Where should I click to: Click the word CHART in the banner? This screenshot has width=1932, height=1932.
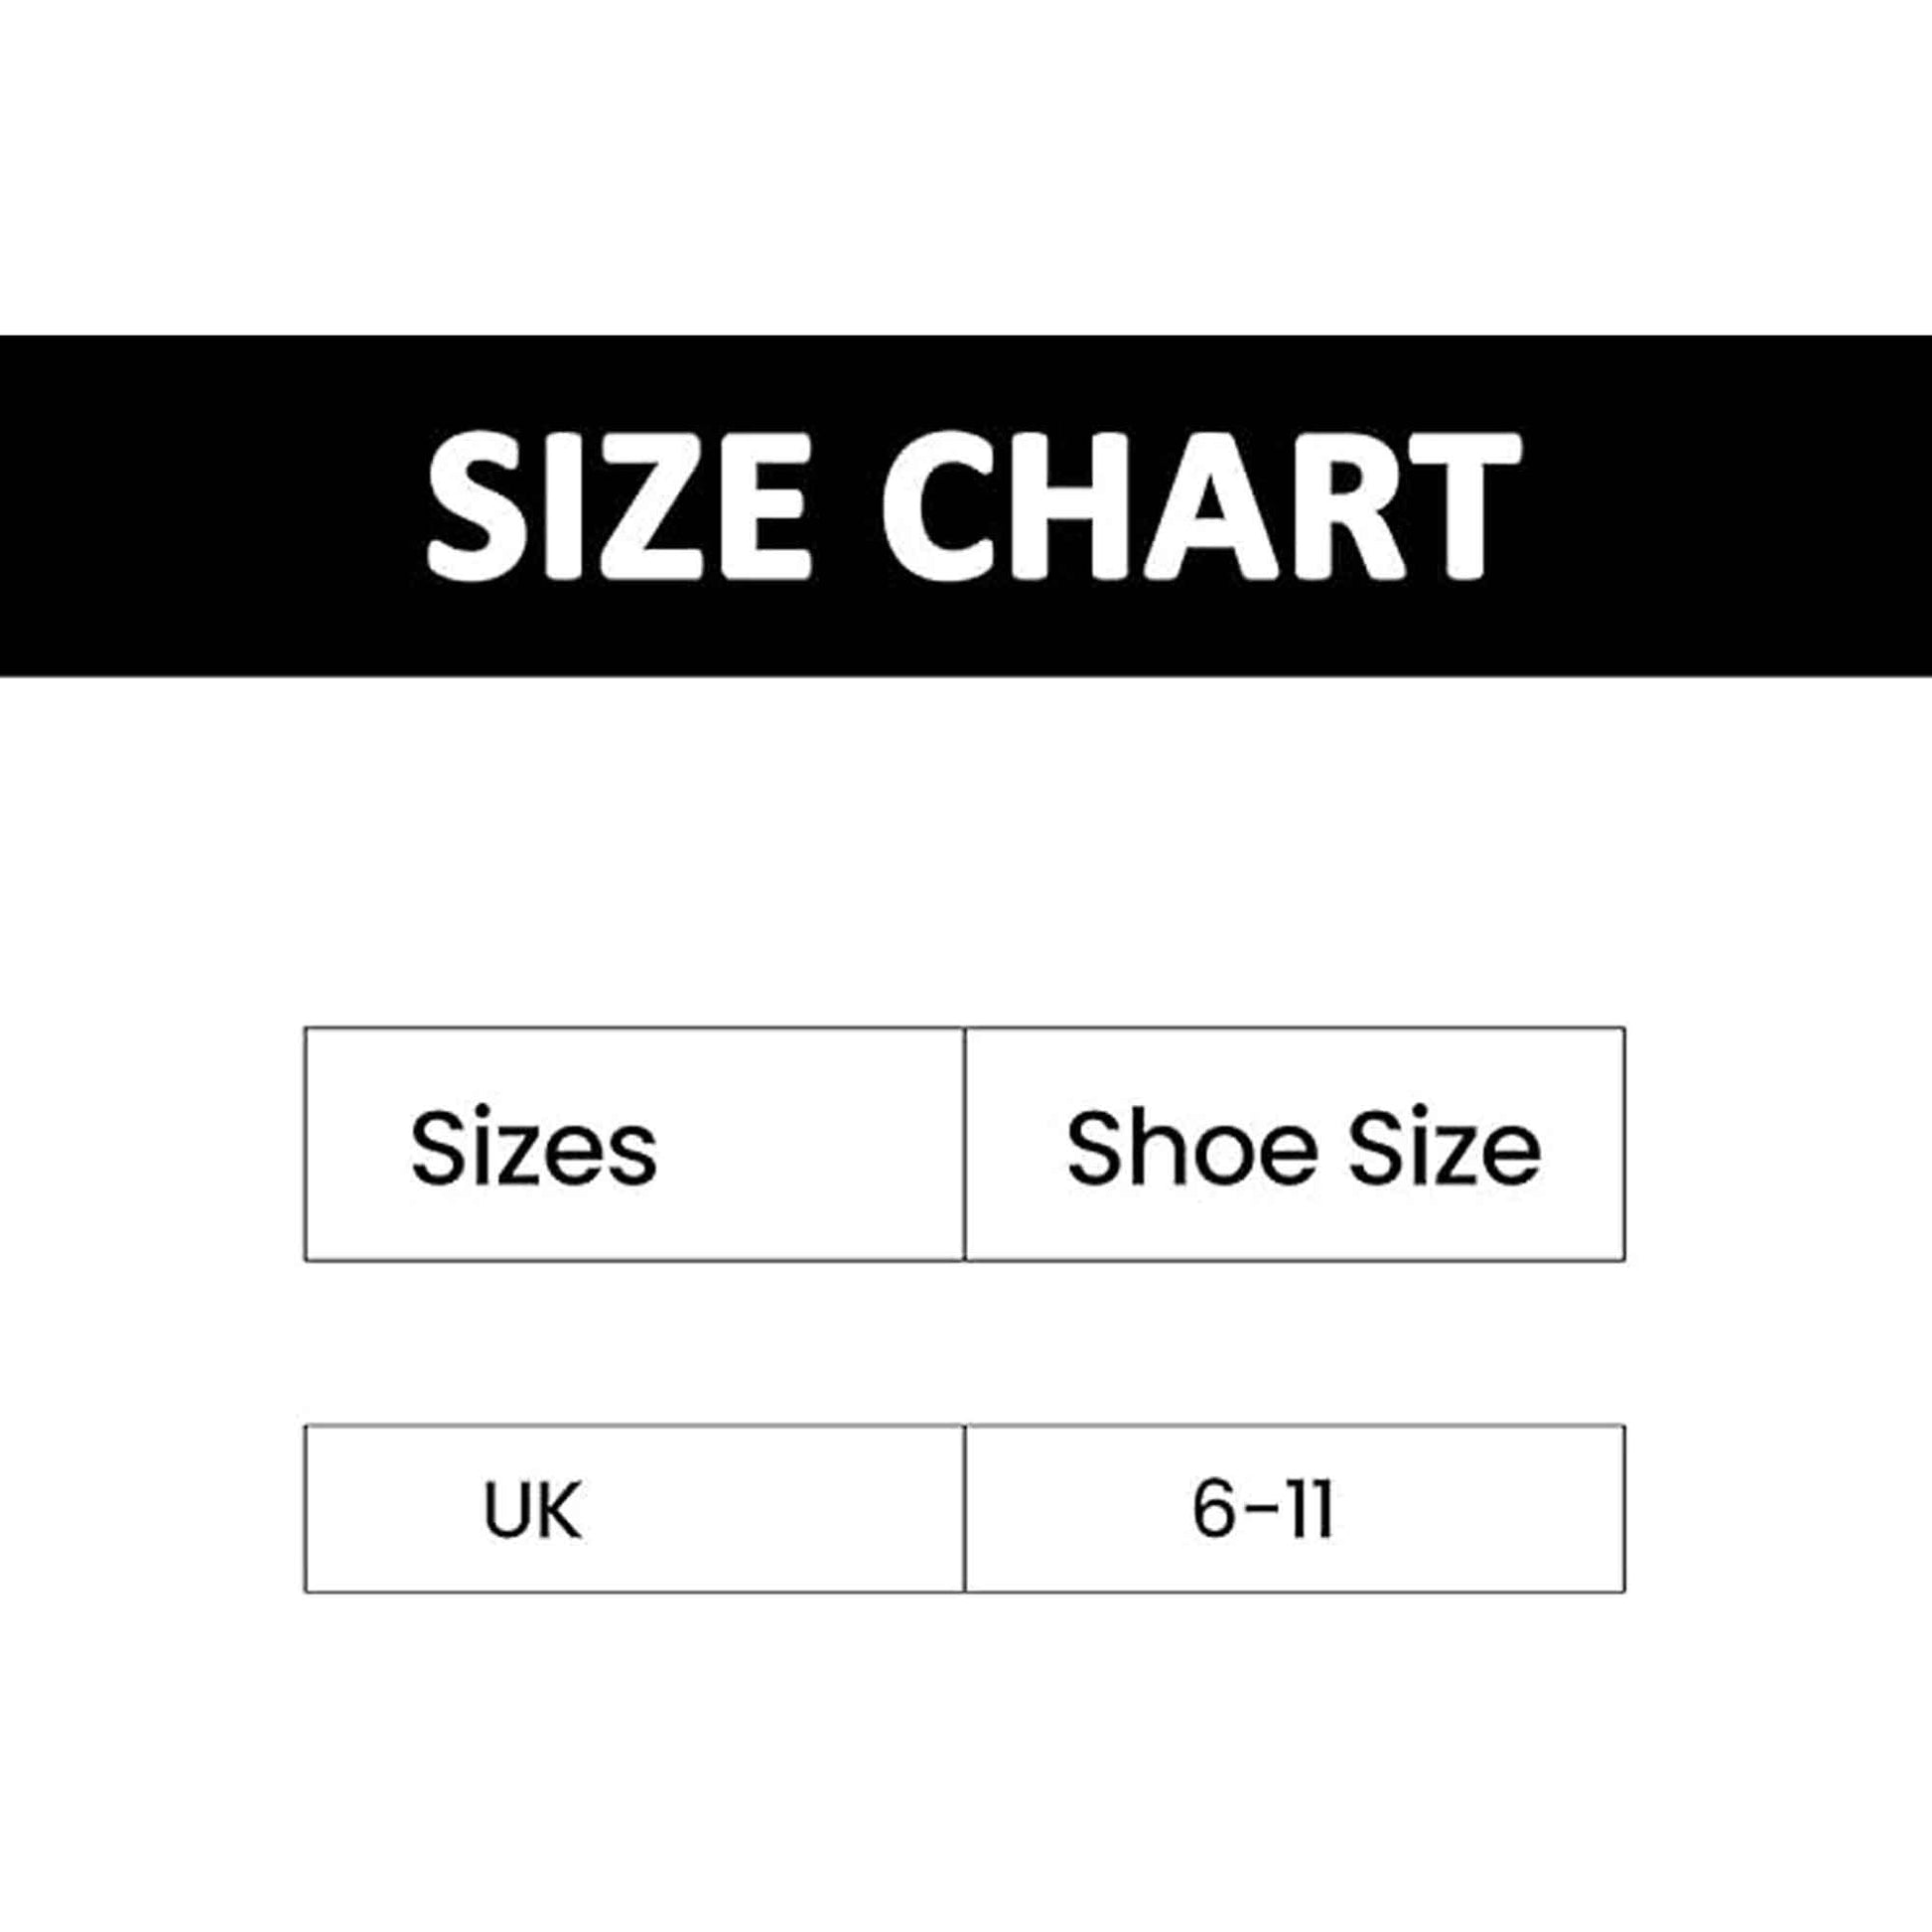tap(1201, 506)
